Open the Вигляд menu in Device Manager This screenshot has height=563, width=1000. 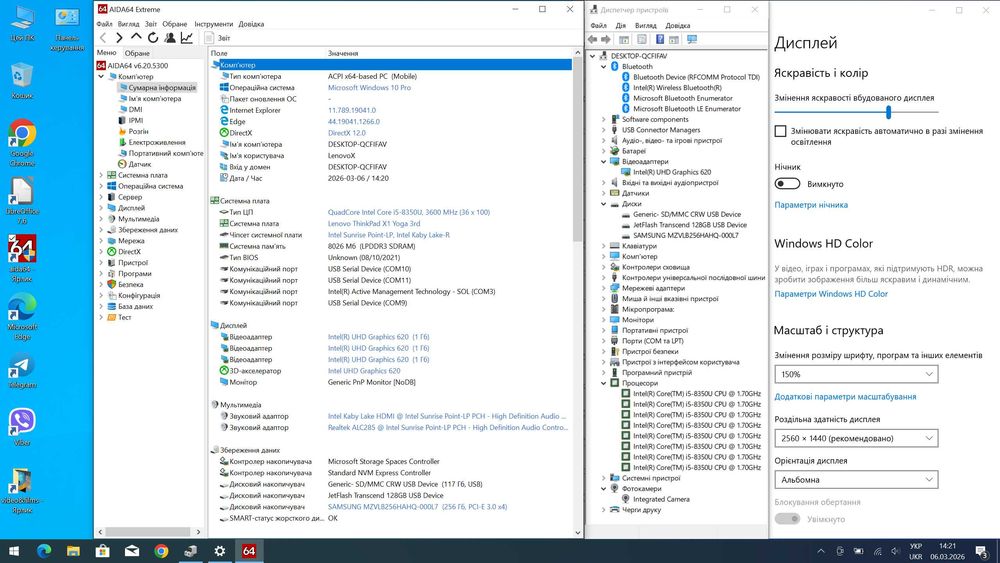(x=645, y=26)
